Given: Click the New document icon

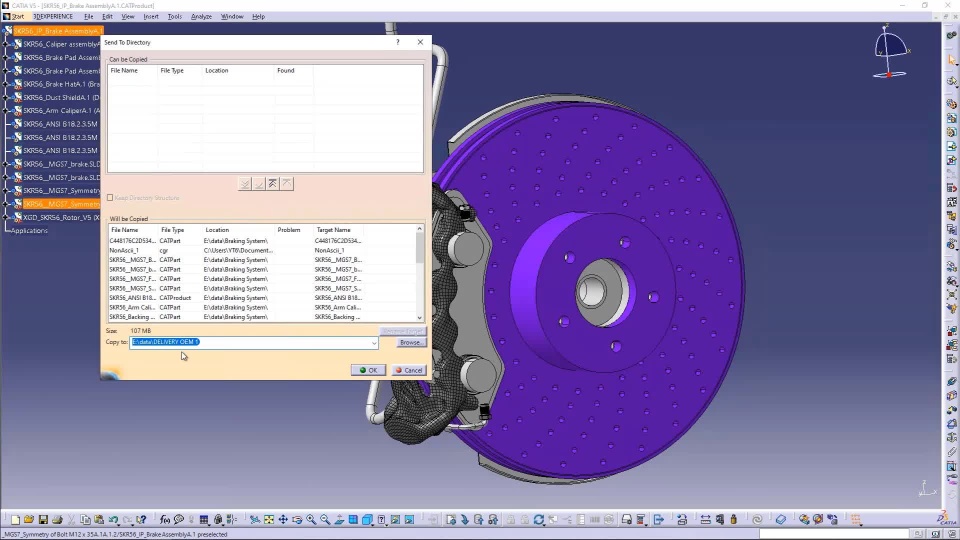Looking at the screenshot, I should tap(15, 520).
